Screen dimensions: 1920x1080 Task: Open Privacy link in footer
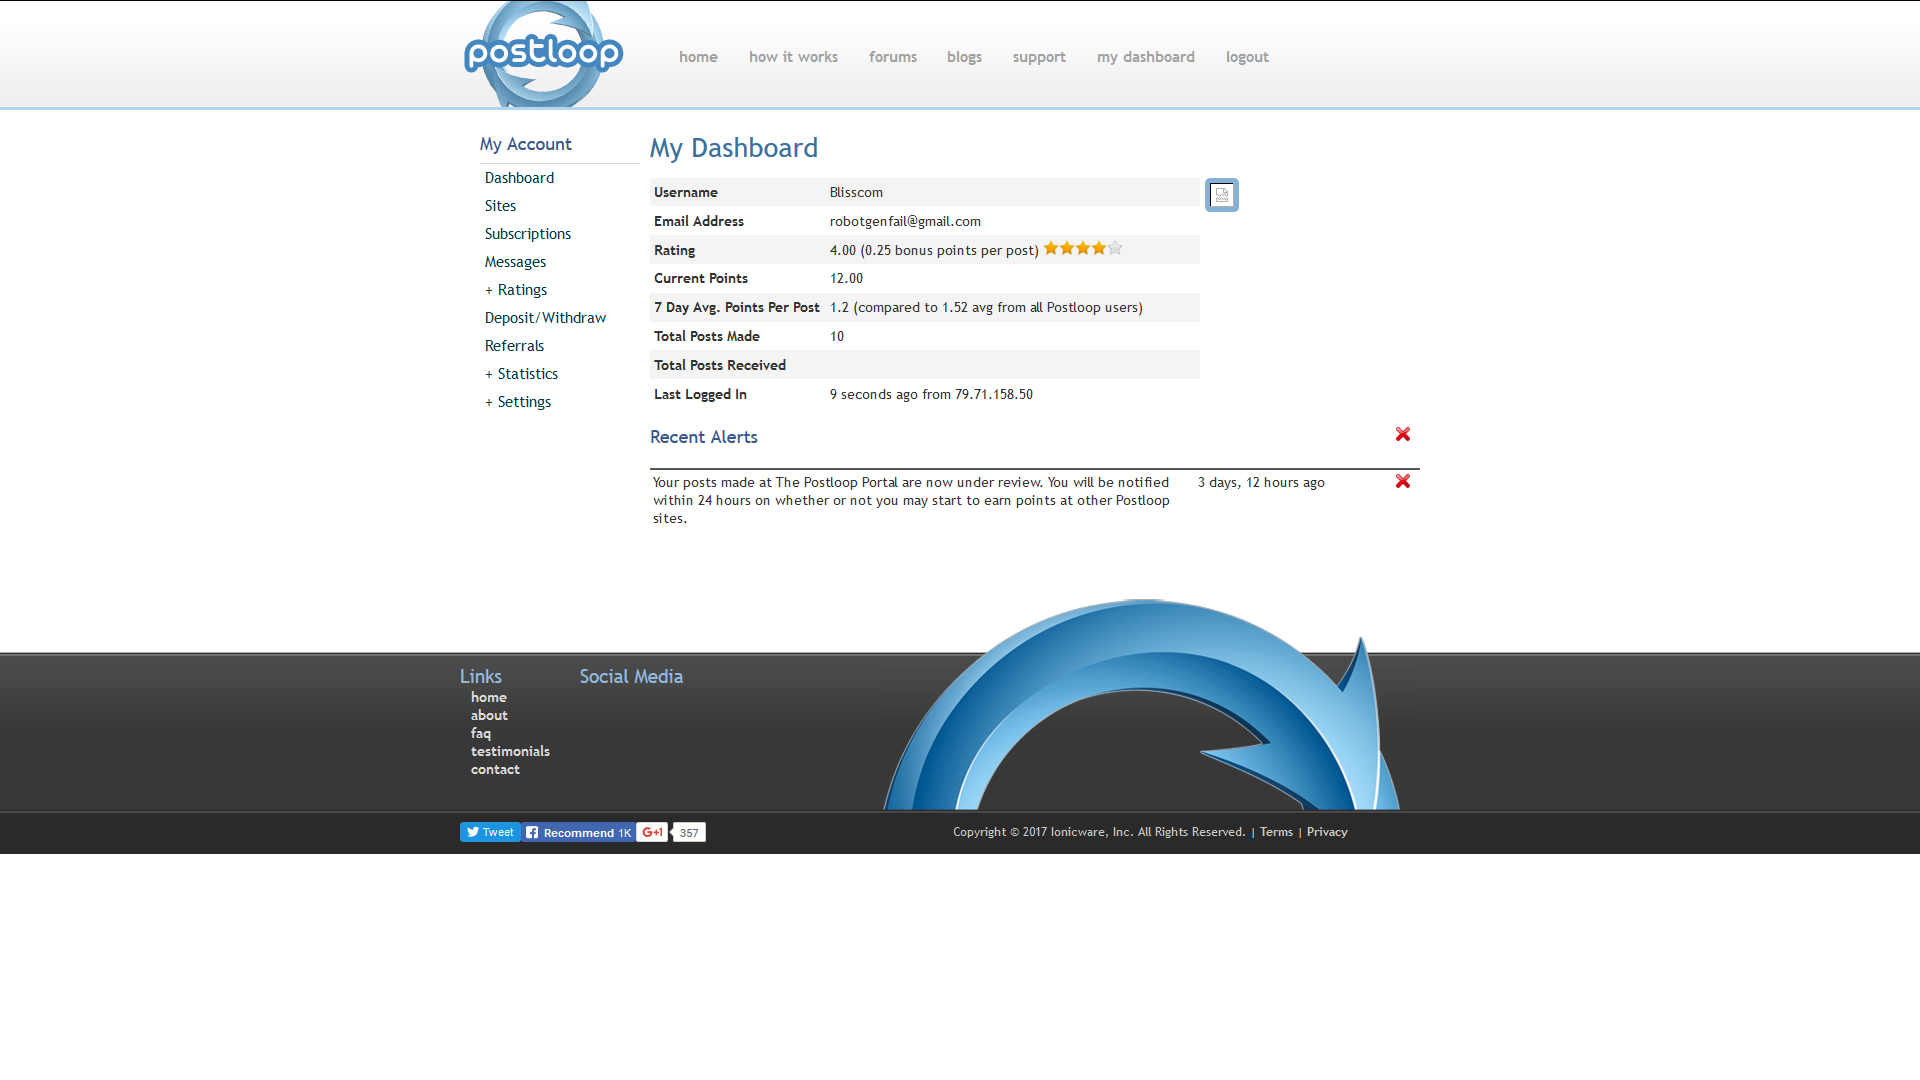click(1327, 832)
